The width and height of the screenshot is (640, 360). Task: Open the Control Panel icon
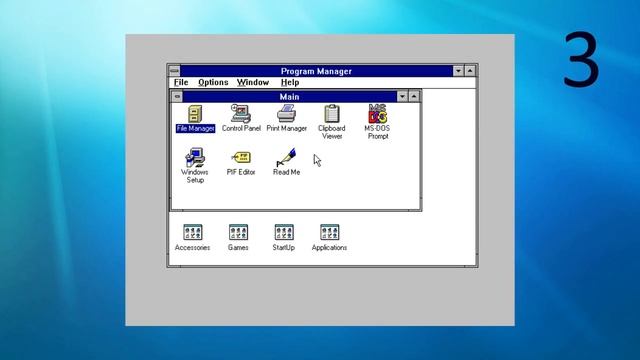pyautogui.click(x=241, y=113)
